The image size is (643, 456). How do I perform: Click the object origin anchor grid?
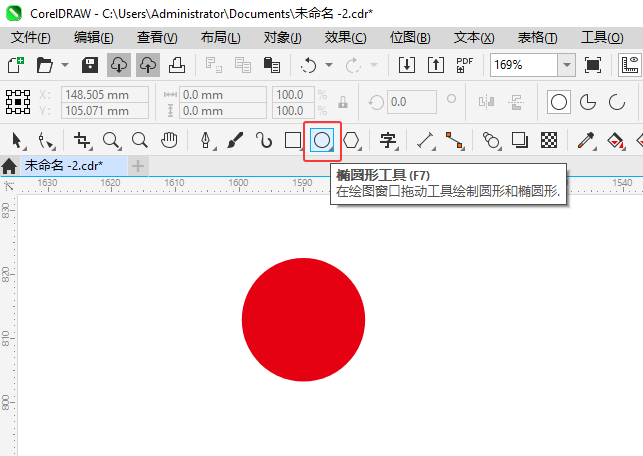pyautogui.click(x=18, y=102)
